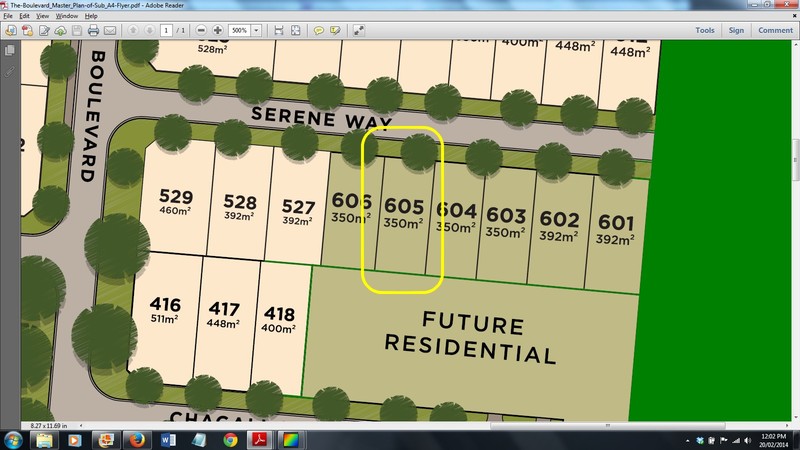Click the Send file by email icon
Image resolution: width=800 pixels, height=450 pixels.
tap(112, 31)
